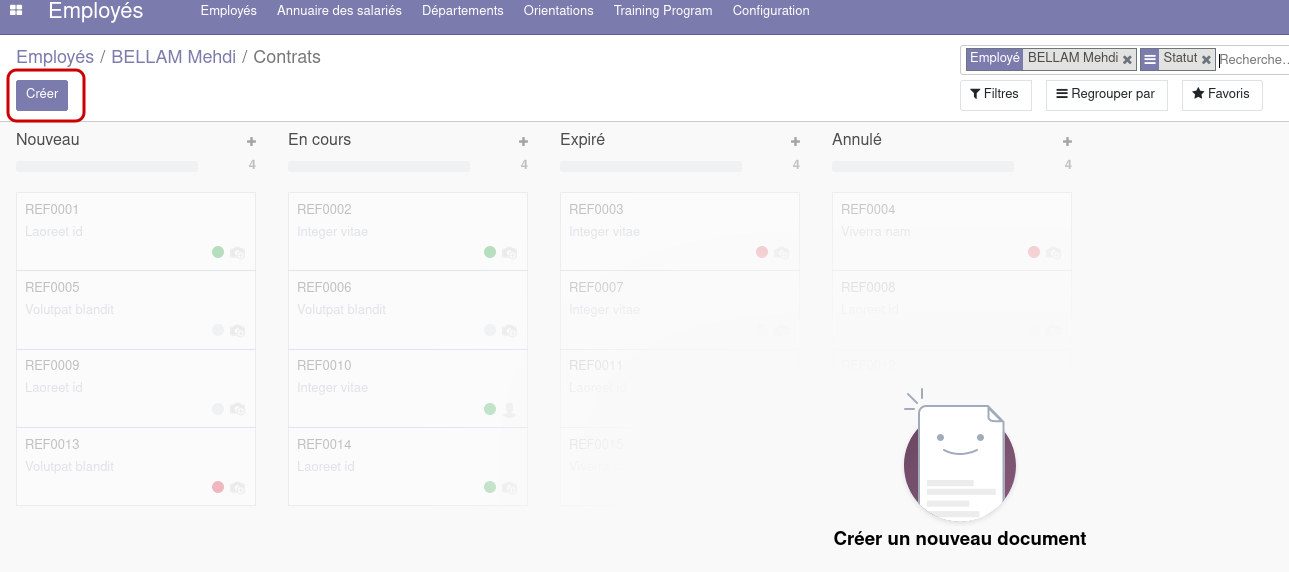
Task: Click the Expiré column title
Action: [583, 140]
